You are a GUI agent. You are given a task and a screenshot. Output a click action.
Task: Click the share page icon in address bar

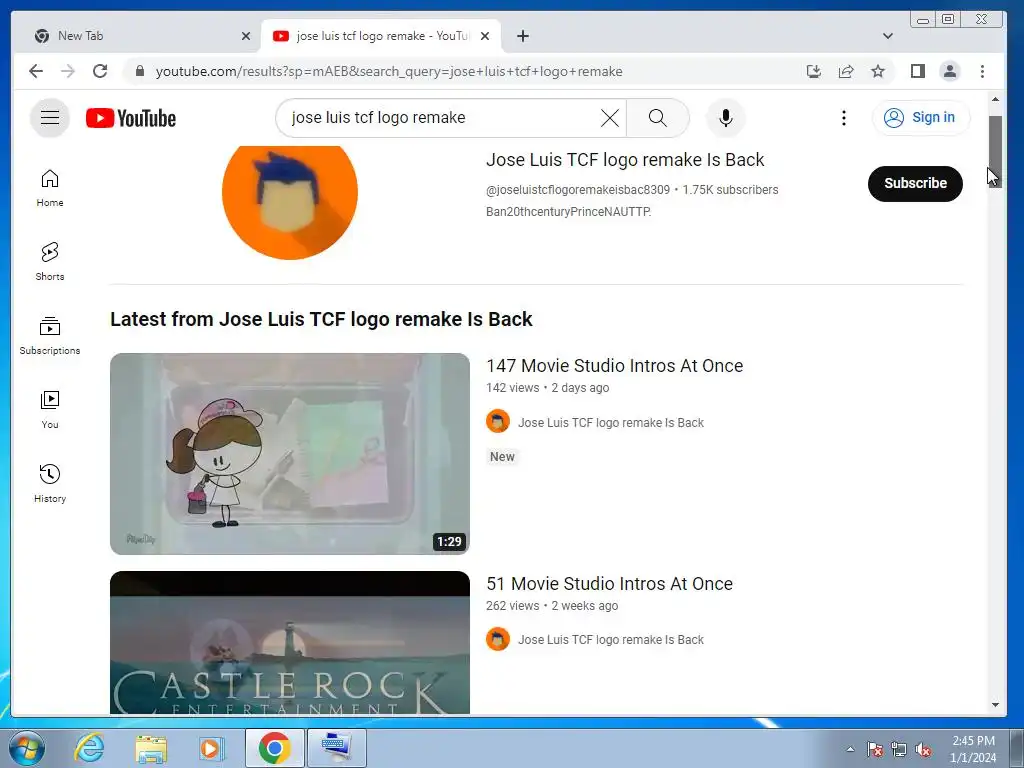(x=846, y=71)
